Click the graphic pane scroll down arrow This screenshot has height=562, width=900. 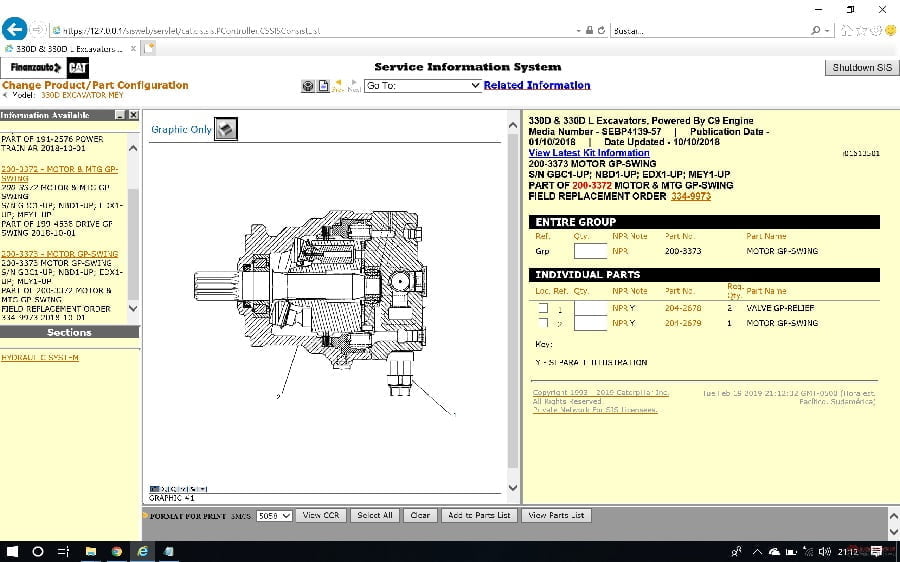(x=513, y=487)
